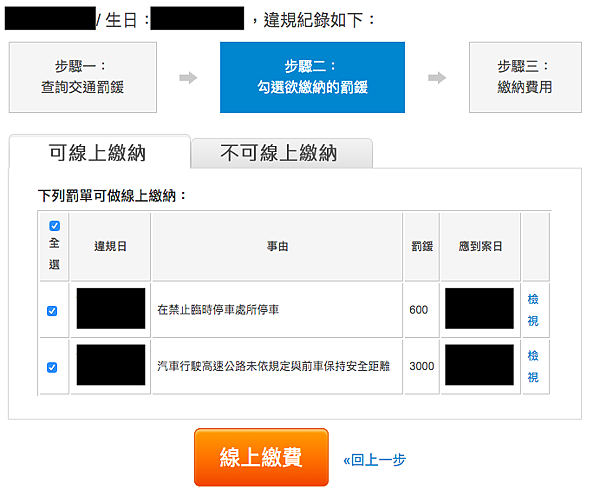Select the 在禁止臨時停車處停車 reason text
This screenshot has width=600, height=490.
tap(218, 310)
